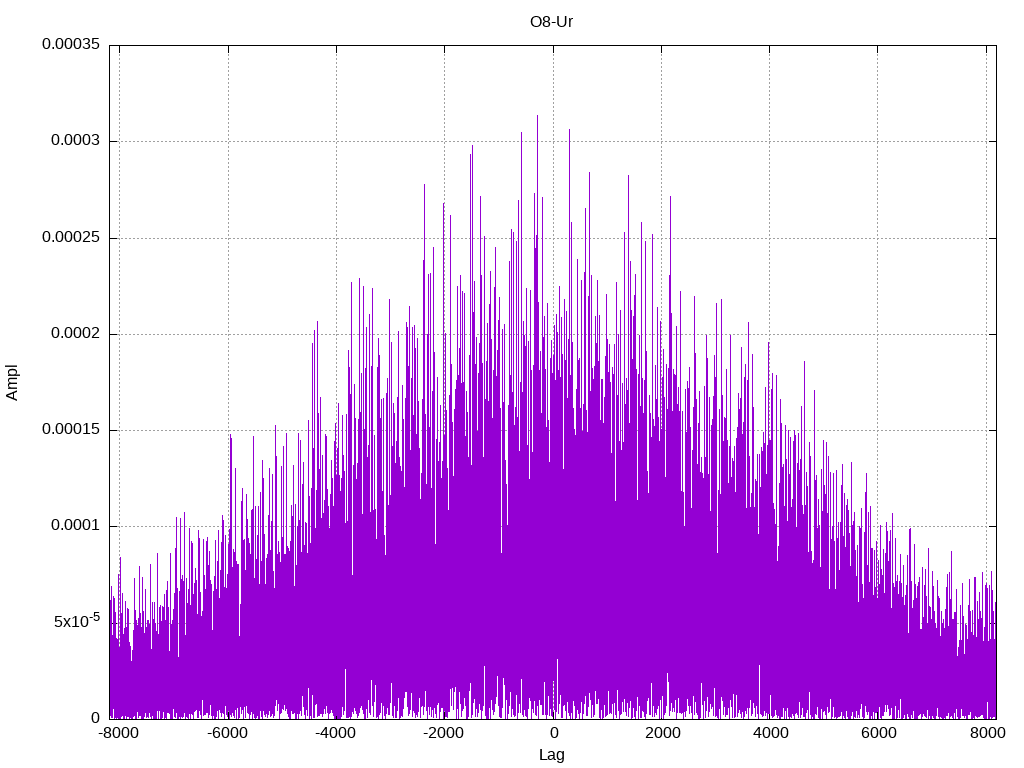Click the Ampl axis label
The image size is (1024, 768).
[x=12, y=383]
